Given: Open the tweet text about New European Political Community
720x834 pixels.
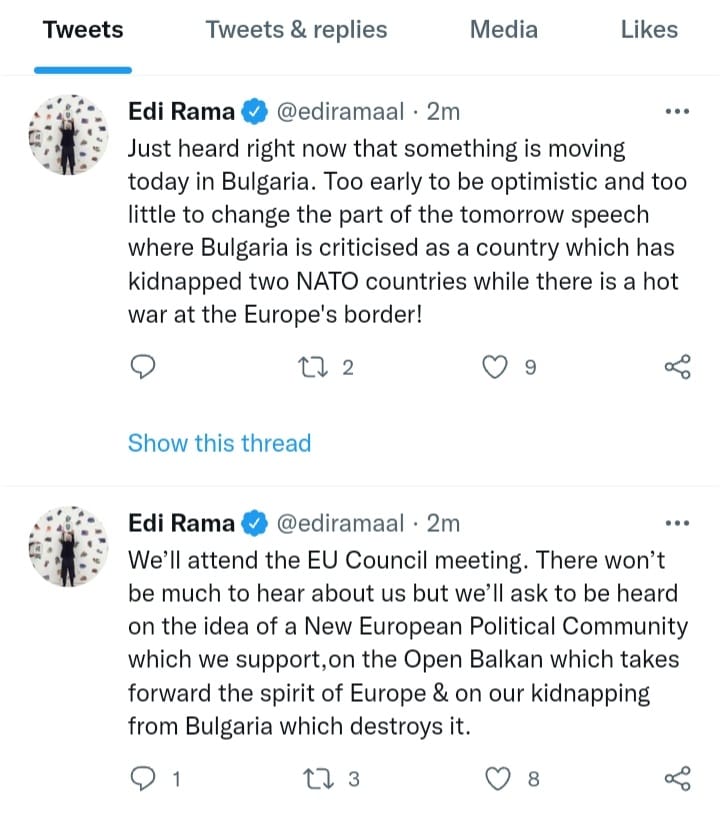Looking at the screenshot, I should (407, 626).
